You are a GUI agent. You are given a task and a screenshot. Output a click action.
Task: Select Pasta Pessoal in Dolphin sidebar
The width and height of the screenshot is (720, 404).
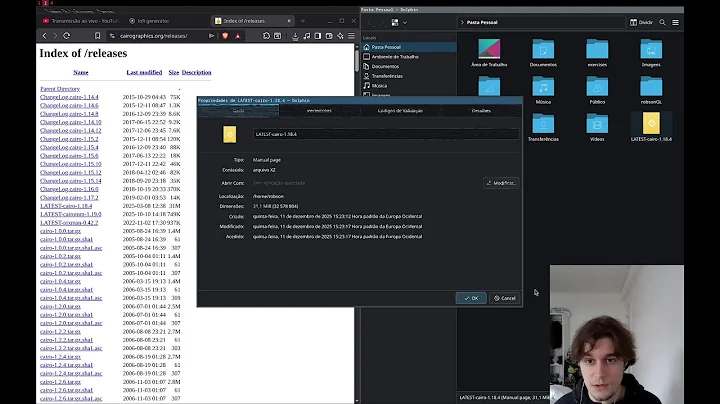point(409,47)
